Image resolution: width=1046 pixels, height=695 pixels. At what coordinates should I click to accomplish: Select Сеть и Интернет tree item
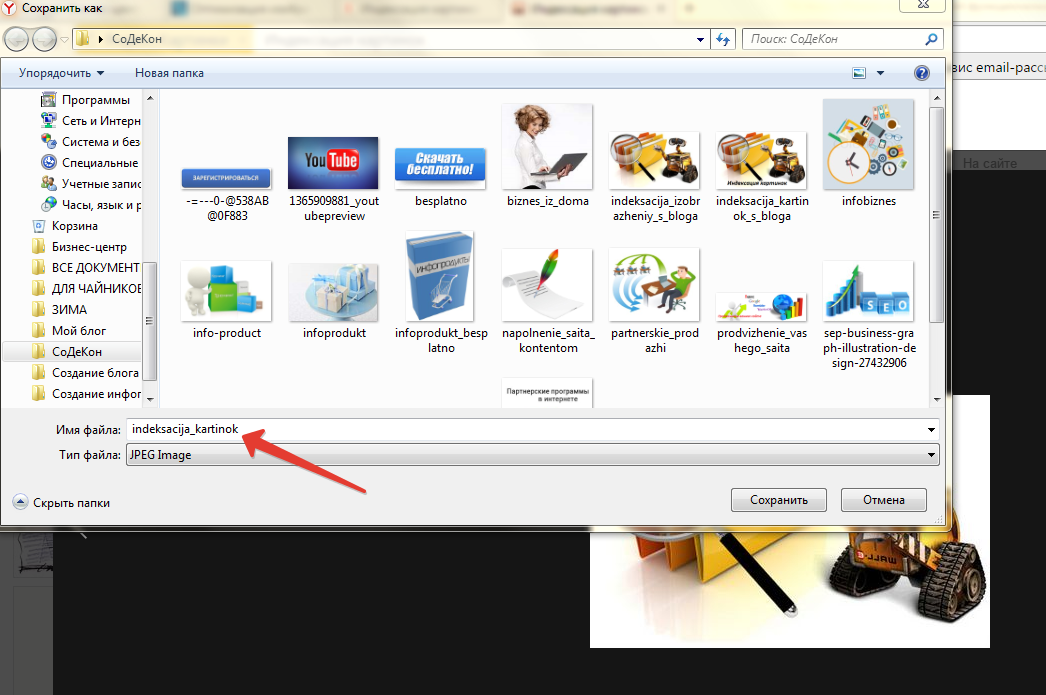point(89,121)
